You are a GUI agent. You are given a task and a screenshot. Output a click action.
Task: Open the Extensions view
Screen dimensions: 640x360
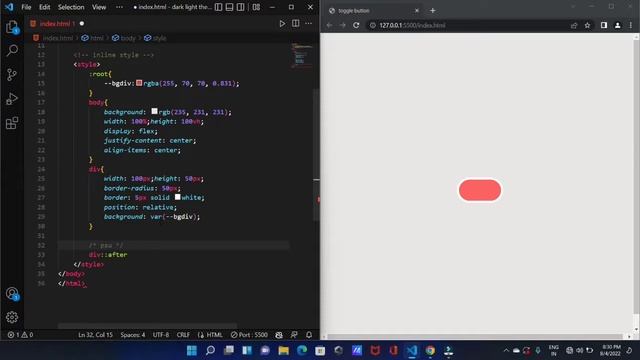[12, 123]
